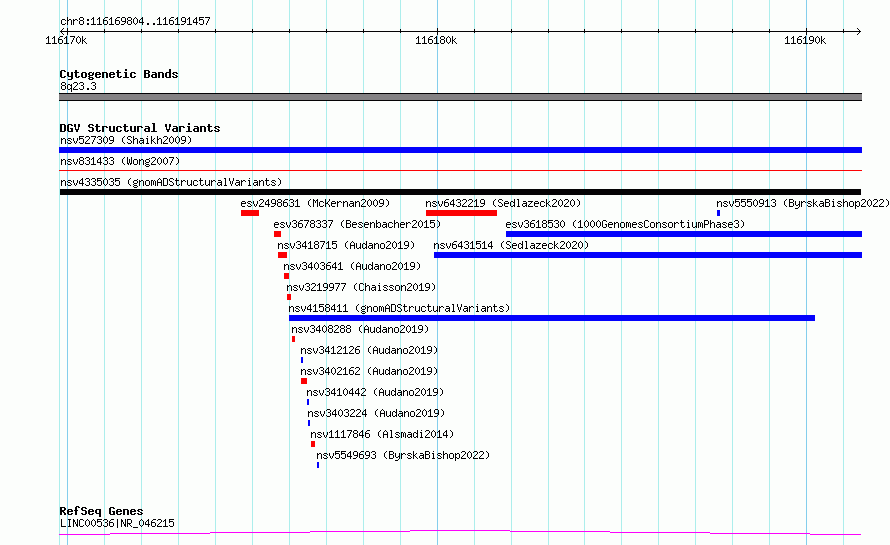The width and height of the screenshot is (890, 545).
Task: Open nsv5550913 (ByrskaBishop2022) label
Action: tap(803, 203)
